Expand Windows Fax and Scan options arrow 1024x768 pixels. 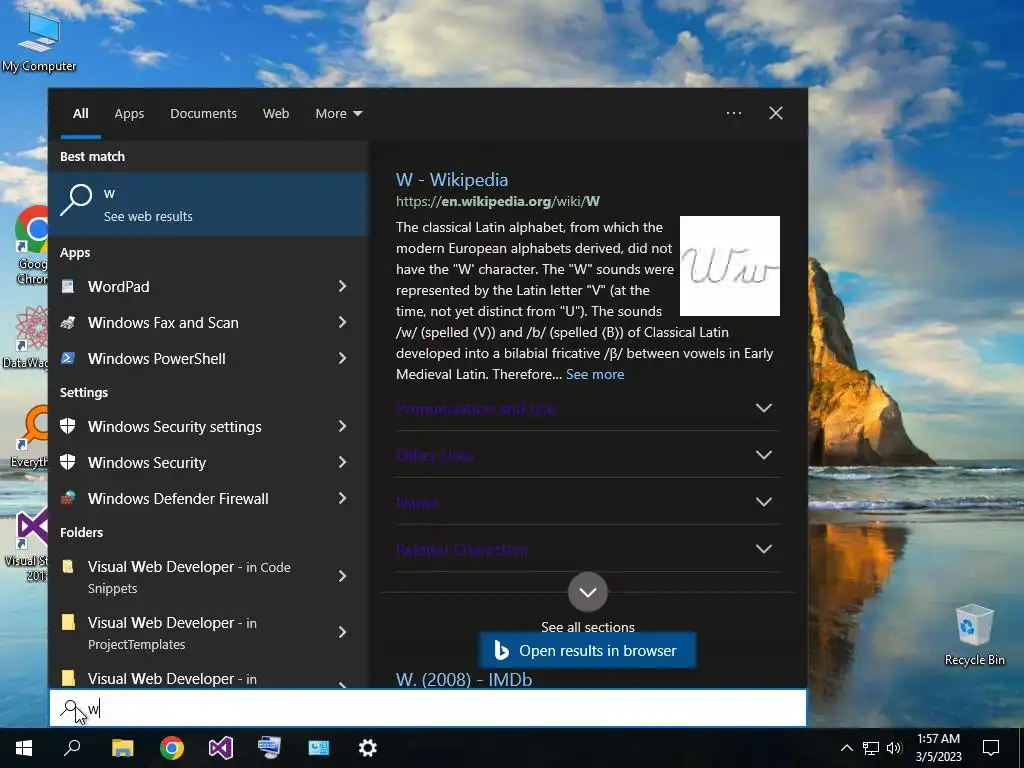[342, 322]
